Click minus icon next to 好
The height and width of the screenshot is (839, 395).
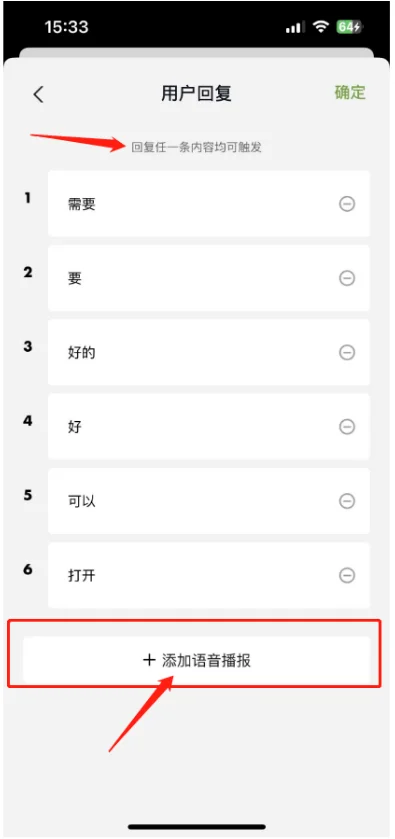(x=347, y=427)
